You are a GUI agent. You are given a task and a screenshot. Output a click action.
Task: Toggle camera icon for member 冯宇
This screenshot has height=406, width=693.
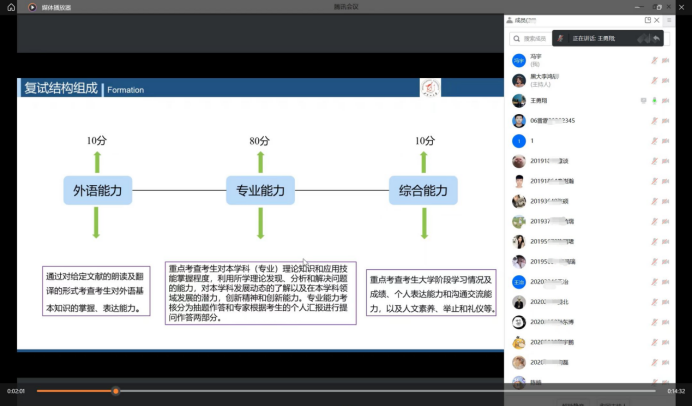pyautogui.click(x=665, y=60)
